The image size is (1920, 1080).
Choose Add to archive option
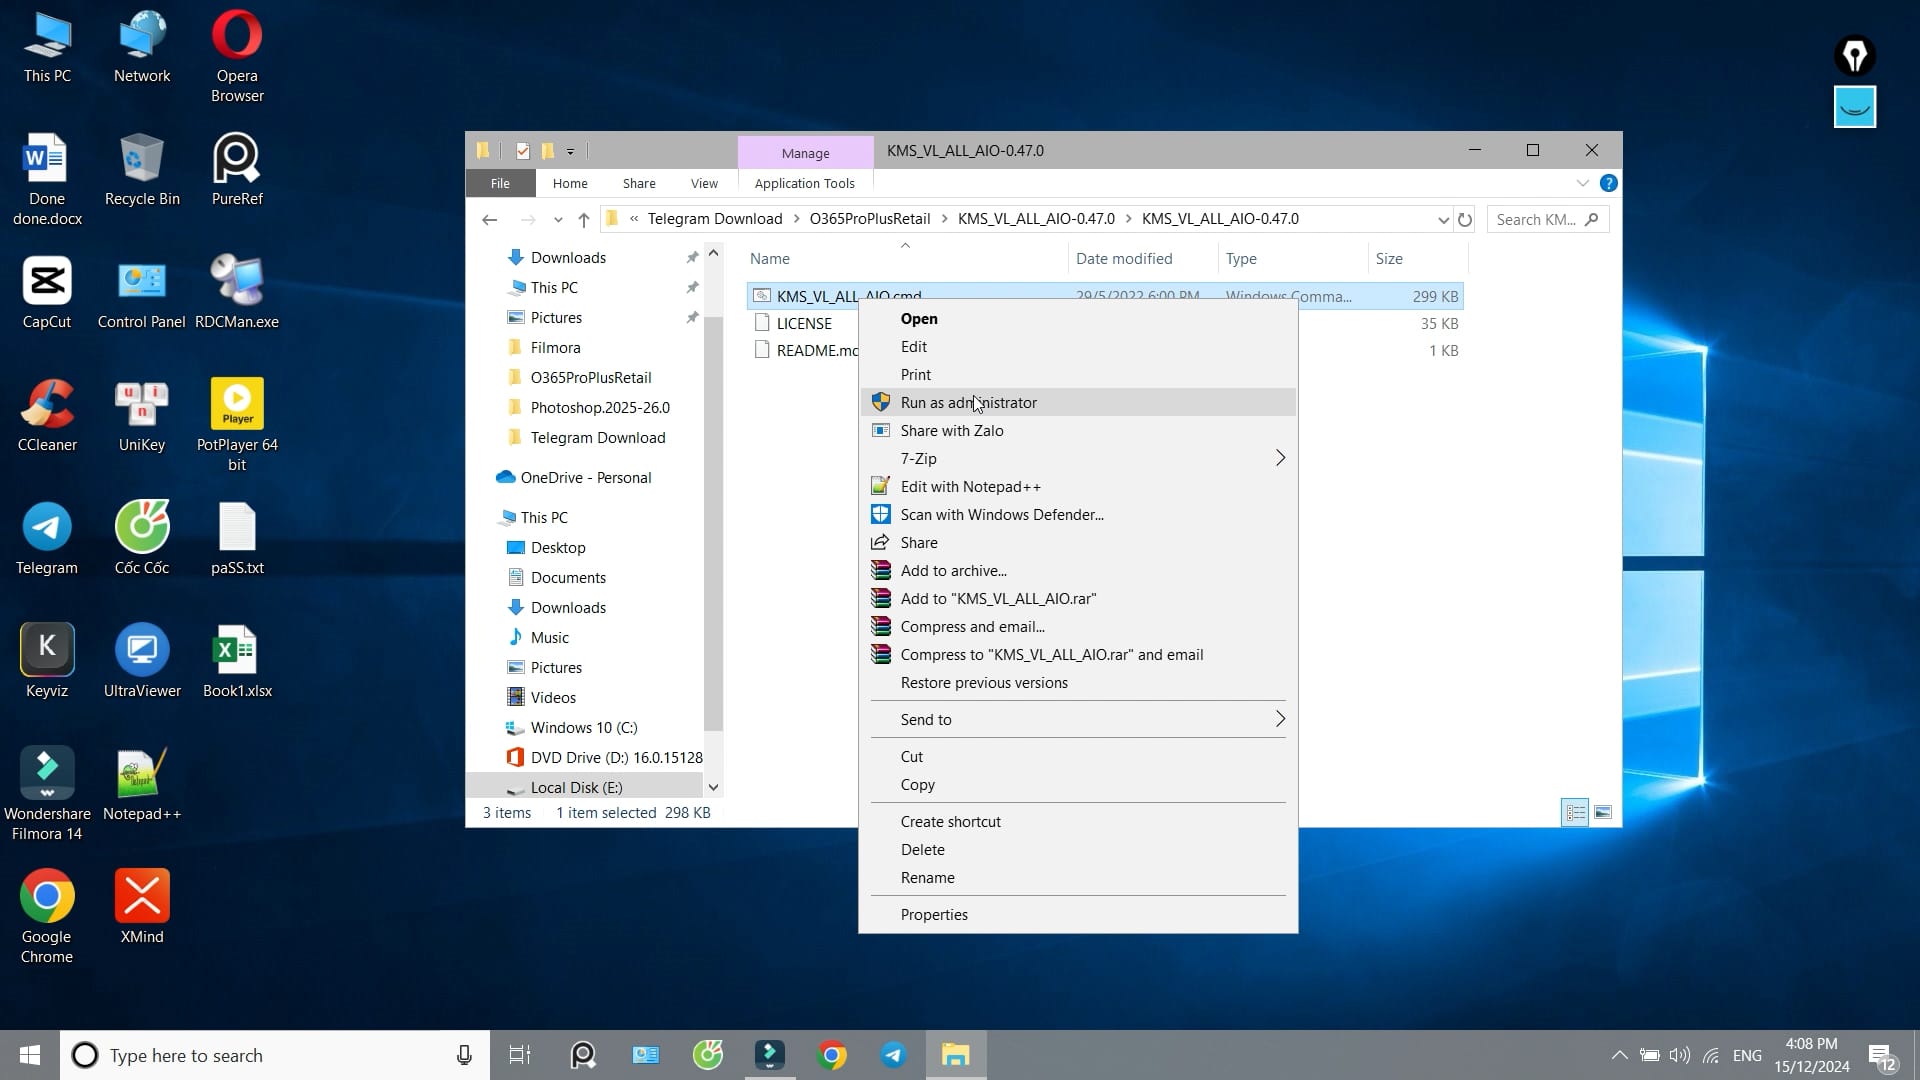pyautogui.click(x=1078, y=570)
